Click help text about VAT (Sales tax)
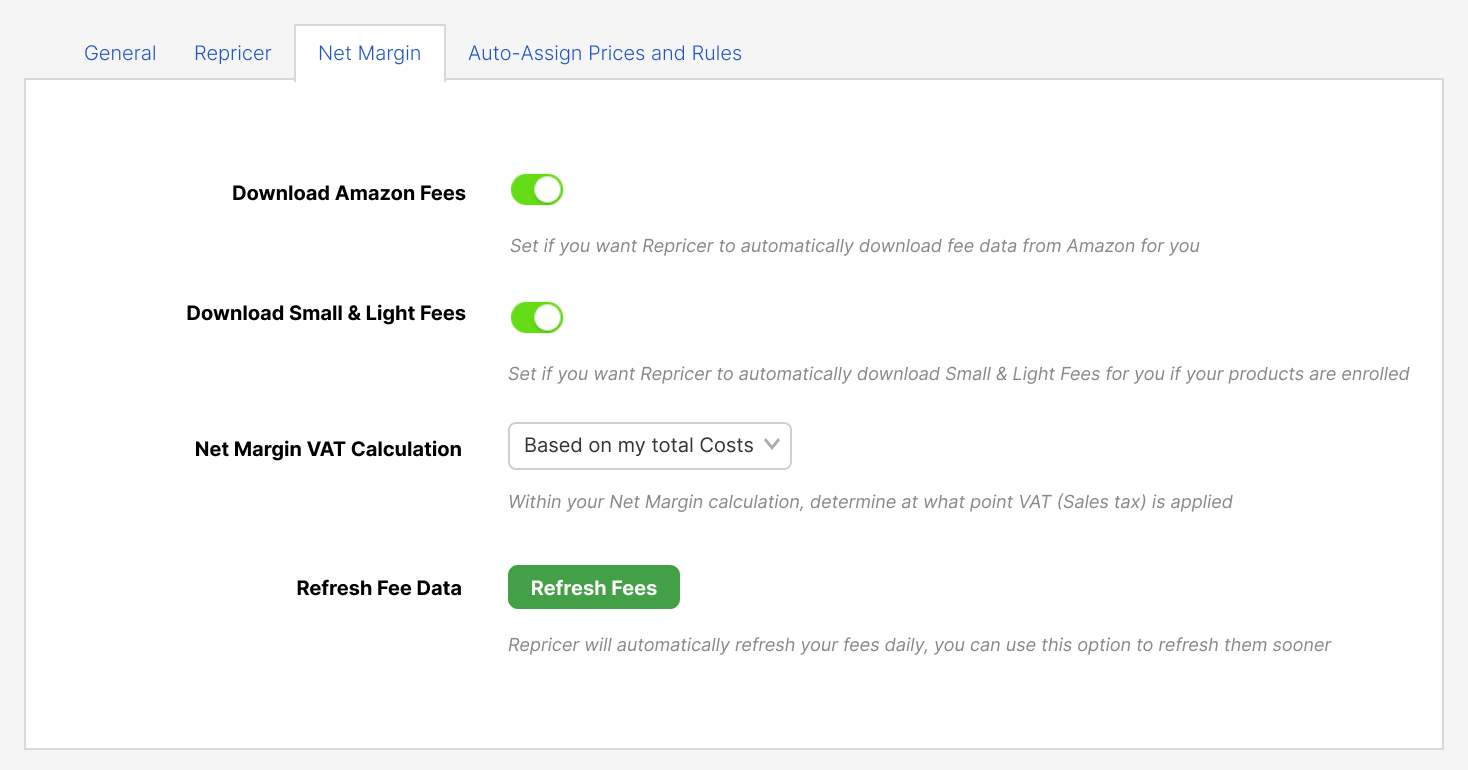This screenshot has width=1468, height=770. coord(870,502)
